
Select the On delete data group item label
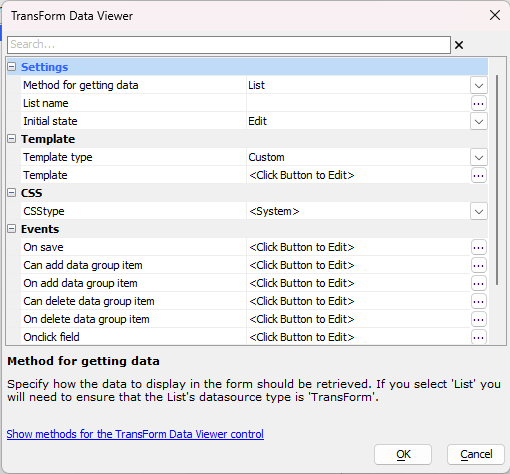(86, 319)
